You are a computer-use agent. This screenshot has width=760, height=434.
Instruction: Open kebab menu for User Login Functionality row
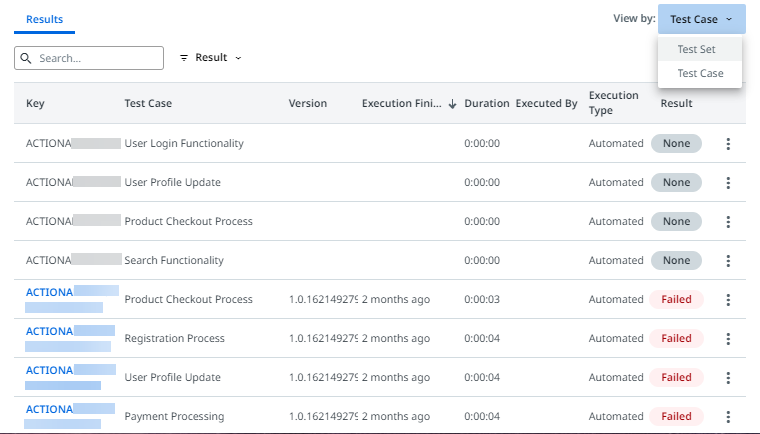pos(728,144)
